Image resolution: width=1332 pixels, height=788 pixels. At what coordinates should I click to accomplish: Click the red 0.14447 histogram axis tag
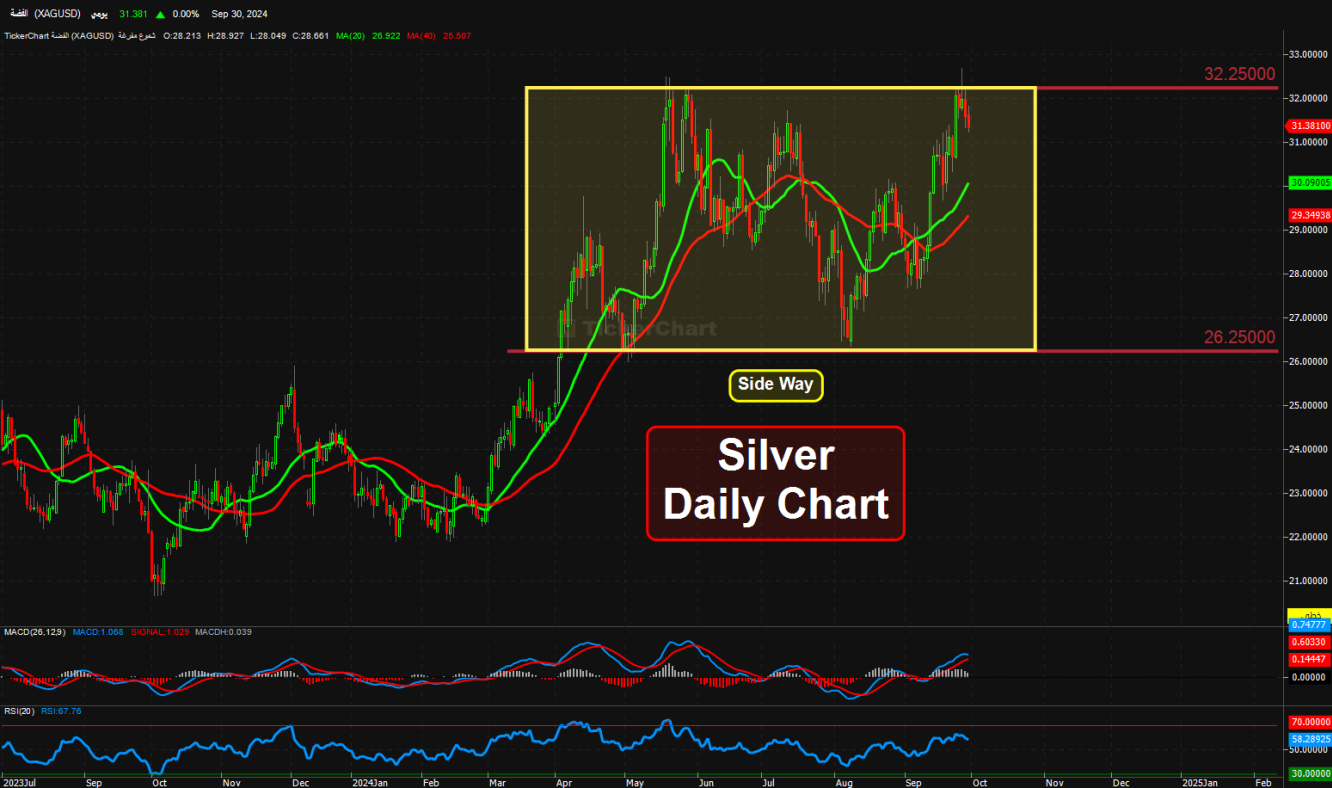(1308, 659)
